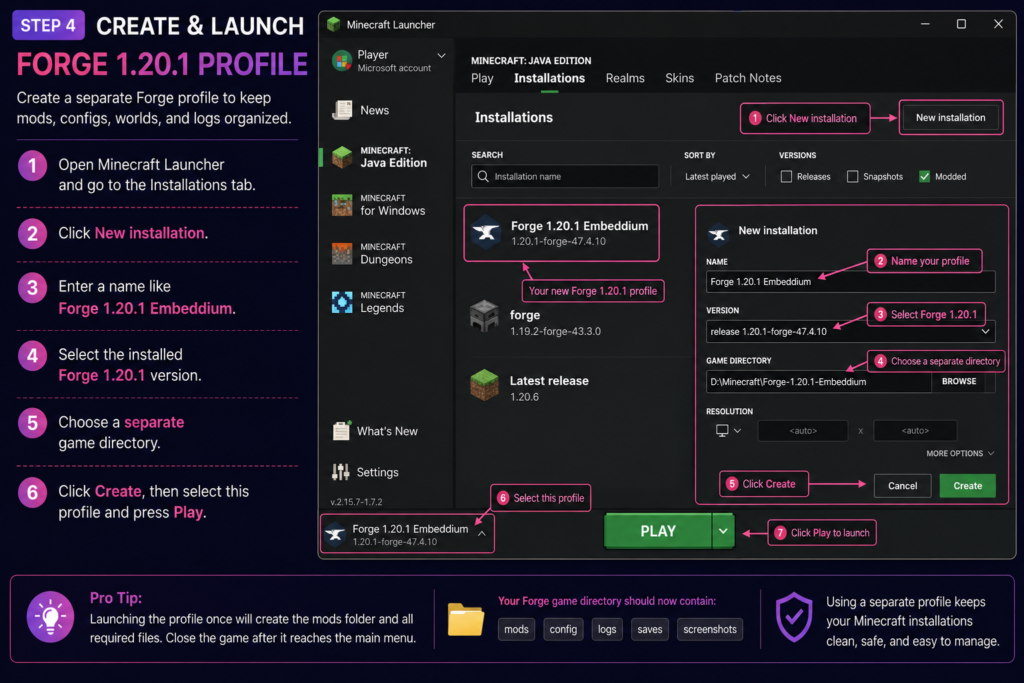
Task: Click the green PLAY button
Action: [x=658, y=531]
